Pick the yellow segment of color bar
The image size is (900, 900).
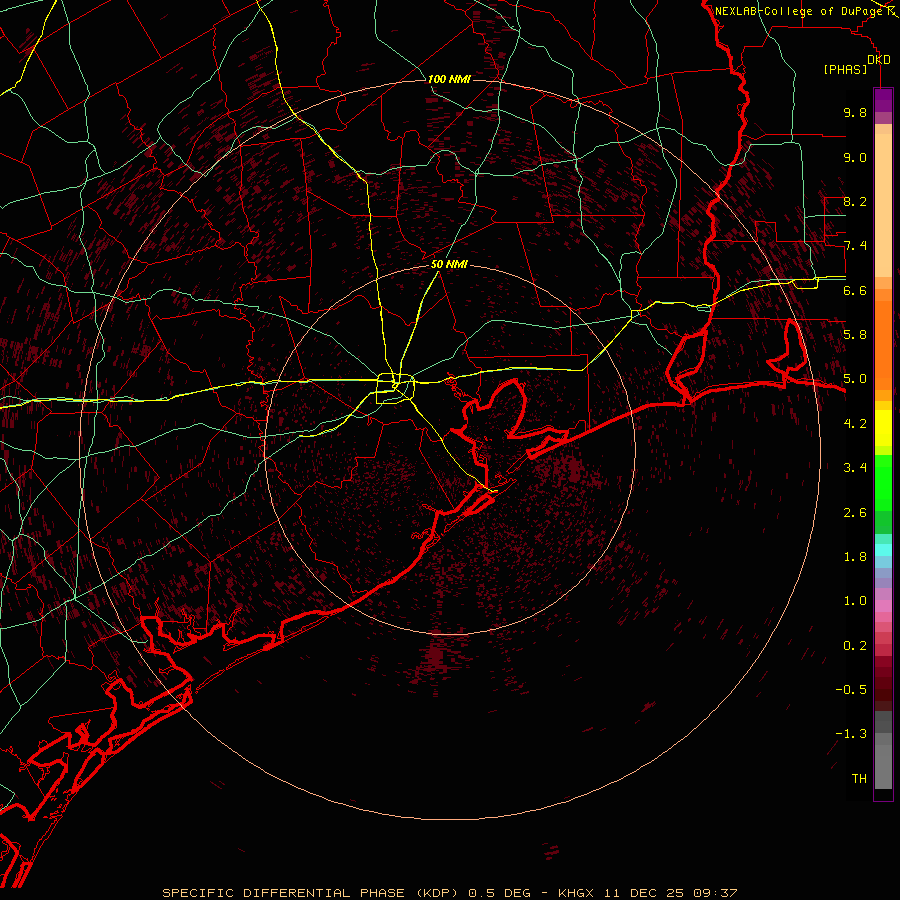[x=883, y=428]
